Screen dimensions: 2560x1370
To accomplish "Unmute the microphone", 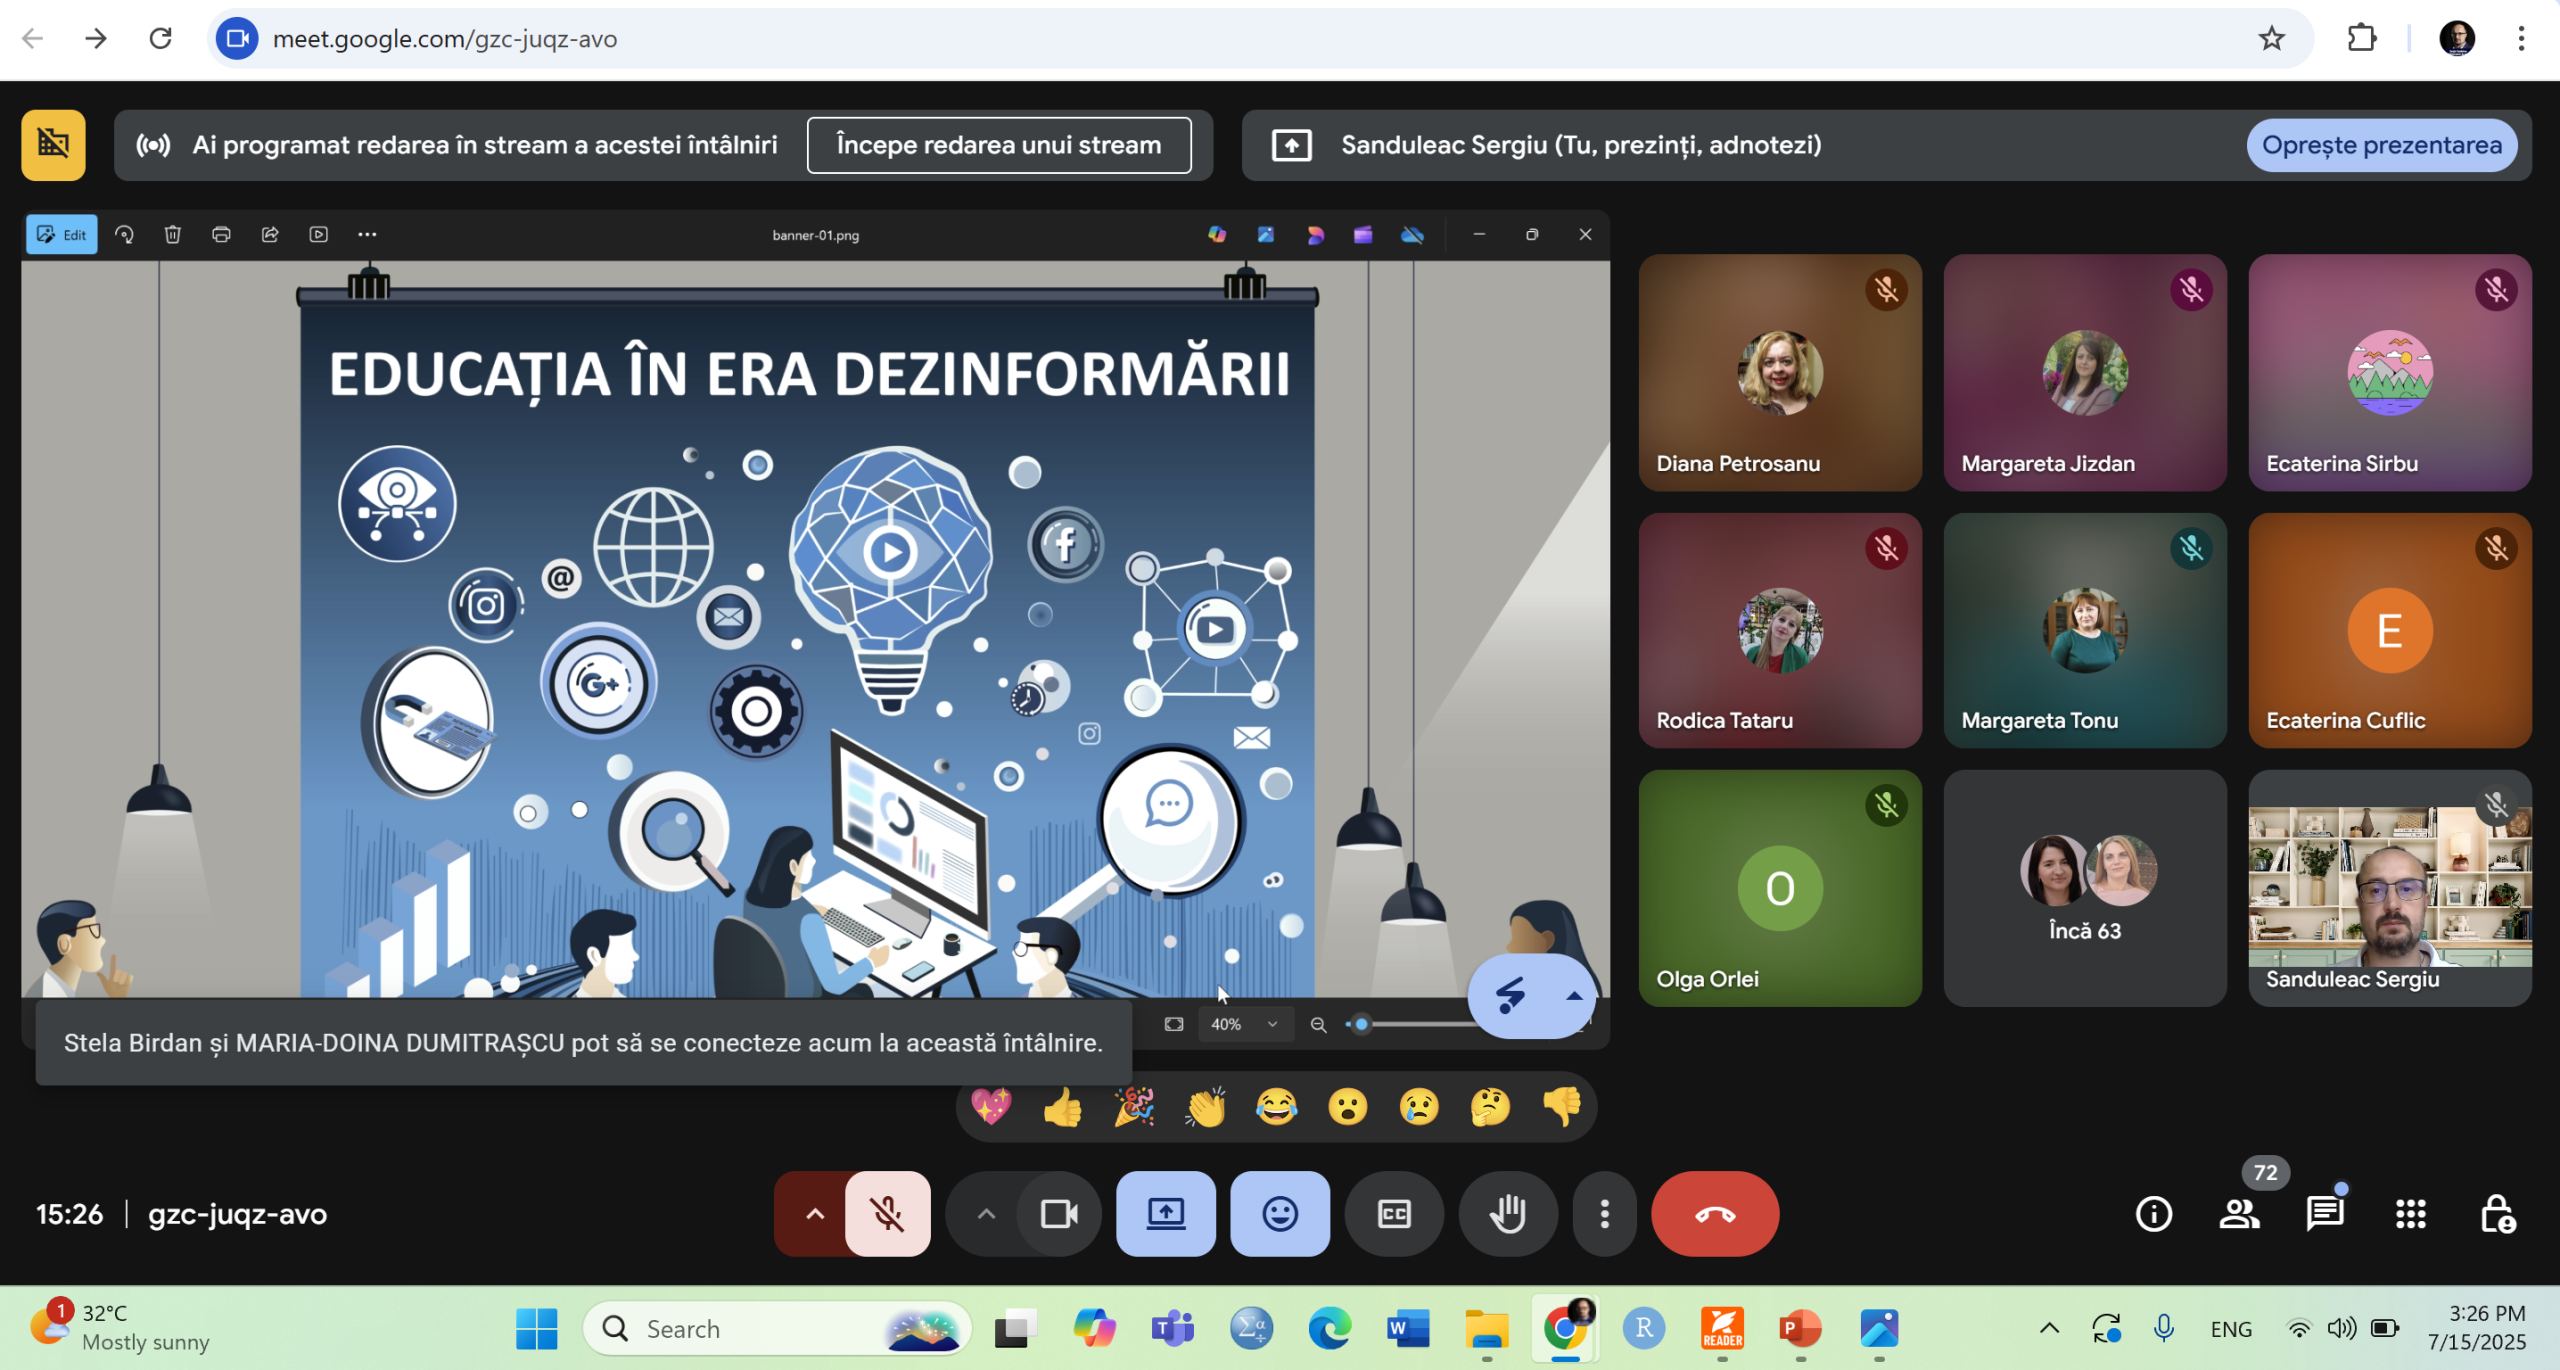I will coord(887,1214).
